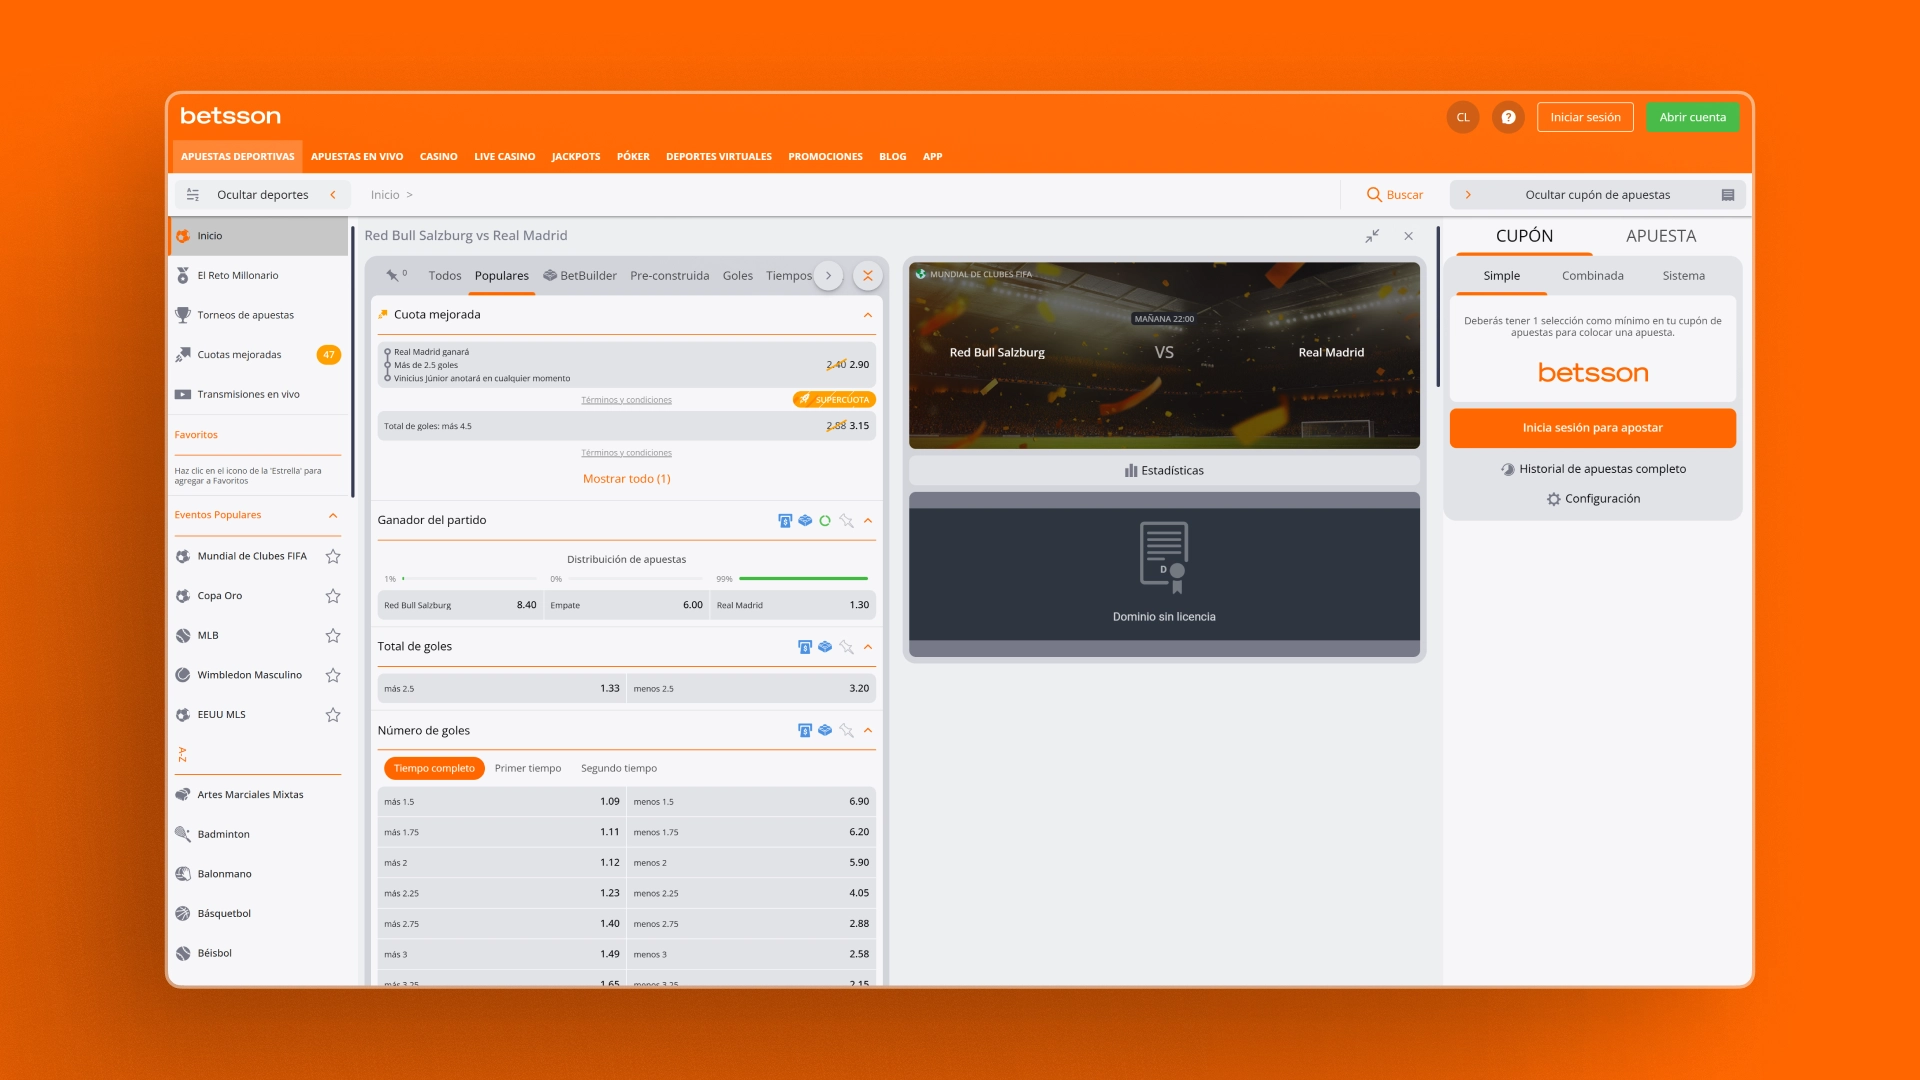Screen dimensions: 1920x1080
Task: Click the BetBuilder icon in Número de goles
Action: tap(825, 731)
